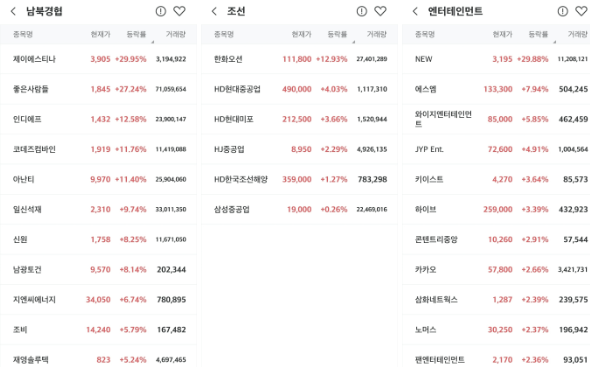This screenshot has height=367, width=590.
Task: Favorite the 엔터테인먼트 theme with heart
Action: pos(581,11)
